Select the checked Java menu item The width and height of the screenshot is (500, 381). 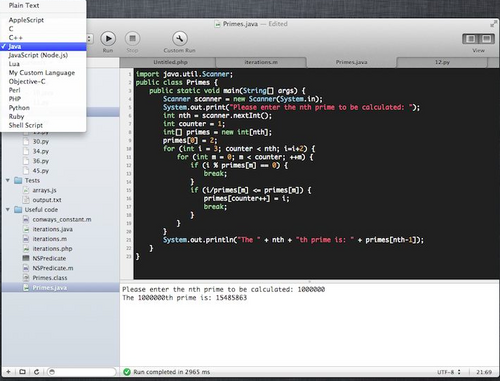(x=43, y=46)
